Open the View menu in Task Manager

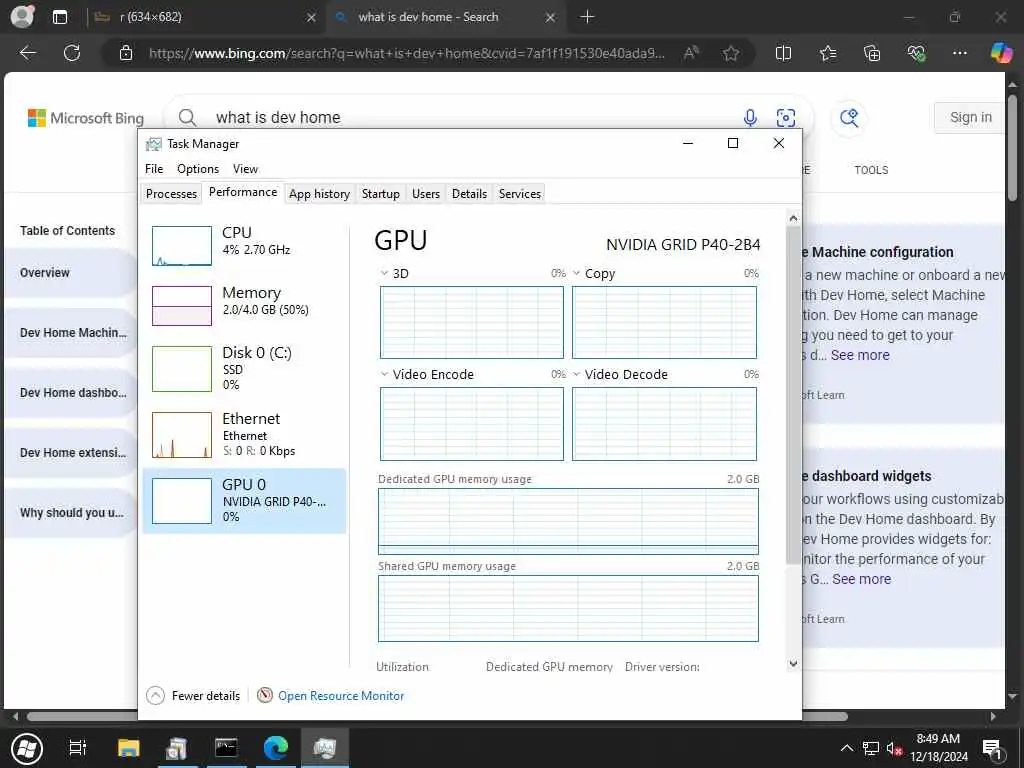click(246, 168)
